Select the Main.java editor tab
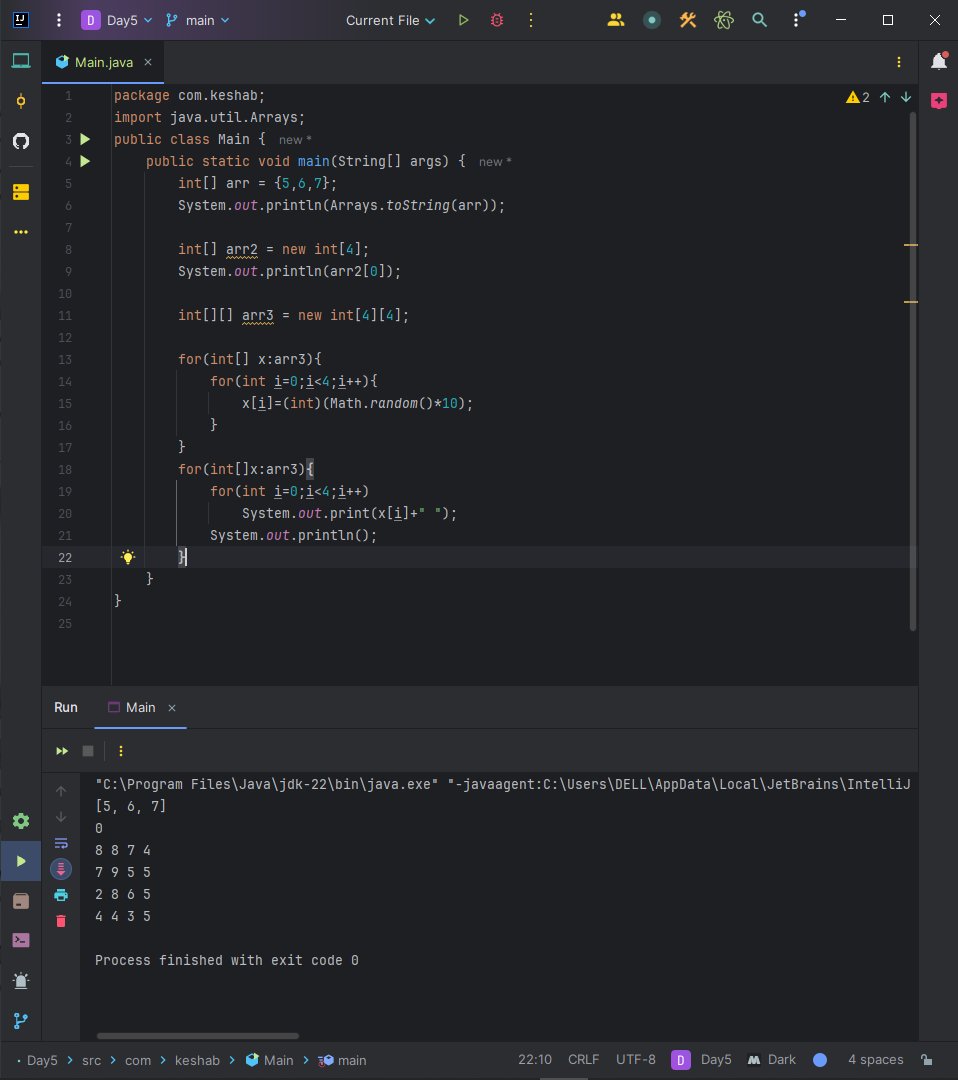 (103, 62)
